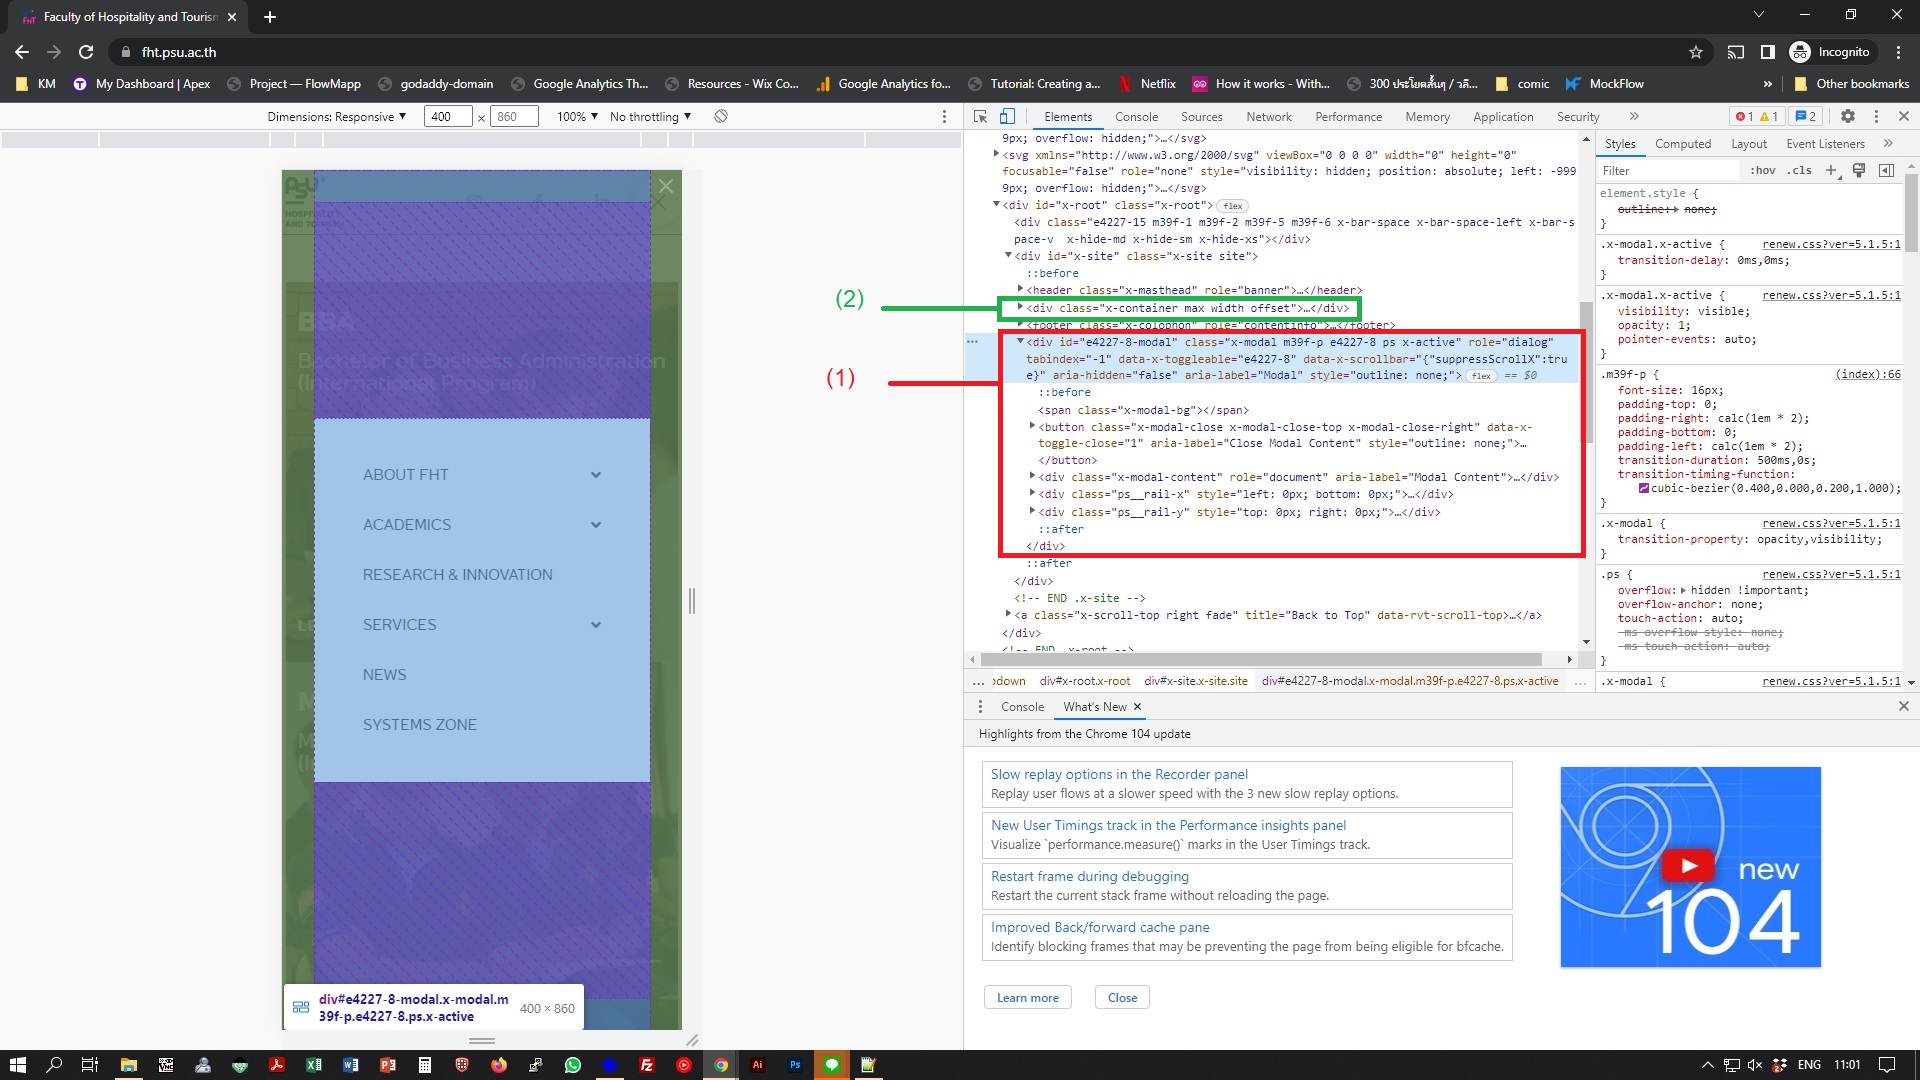Toggle the .cls element classes button

(x=1801, y=170)
